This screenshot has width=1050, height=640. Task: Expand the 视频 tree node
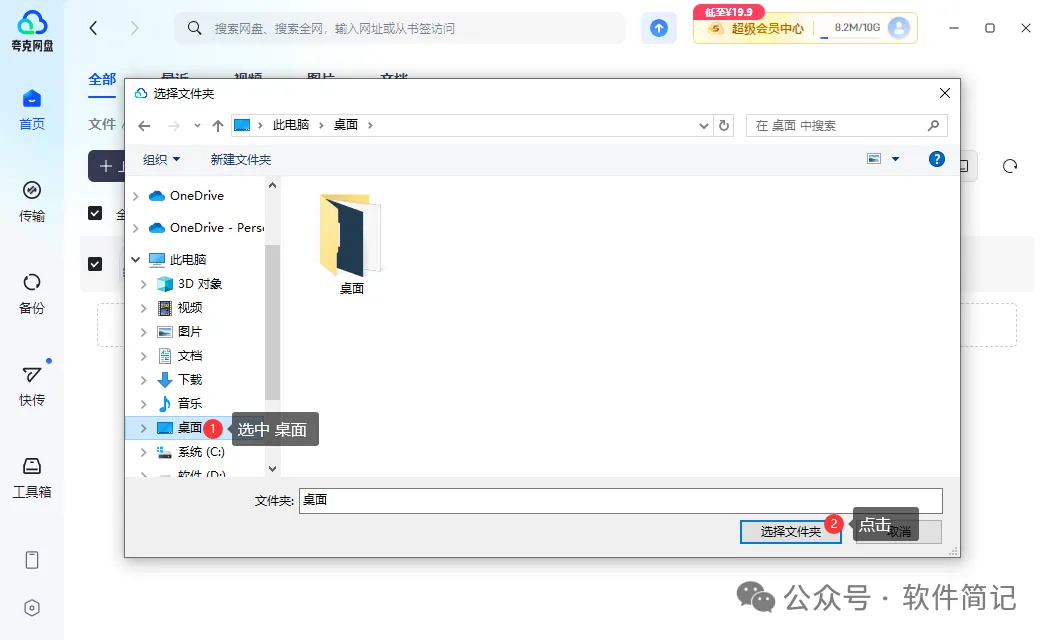143,308
